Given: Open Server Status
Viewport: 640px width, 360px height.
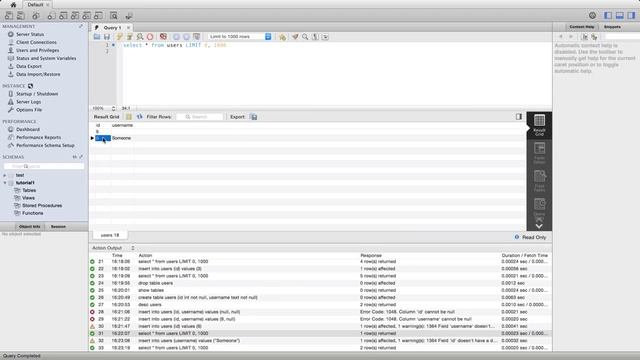Looking at the screenshot, I should click(x=30, y=34).
